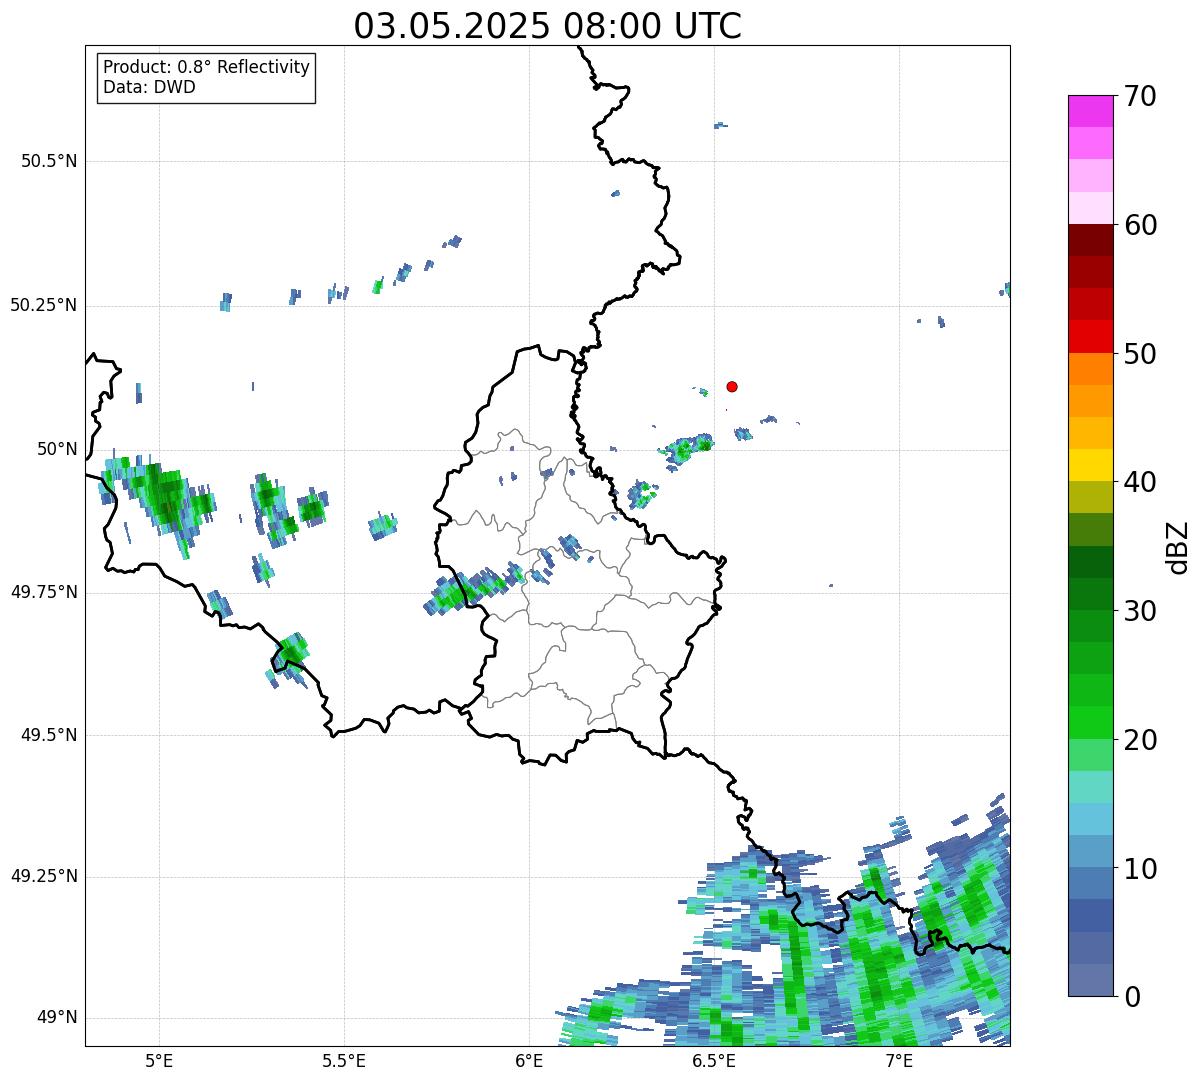Click the dark maroon colorbar segment below 60
Screen dimensions: 1202x1081
[x=1090, y=240]
